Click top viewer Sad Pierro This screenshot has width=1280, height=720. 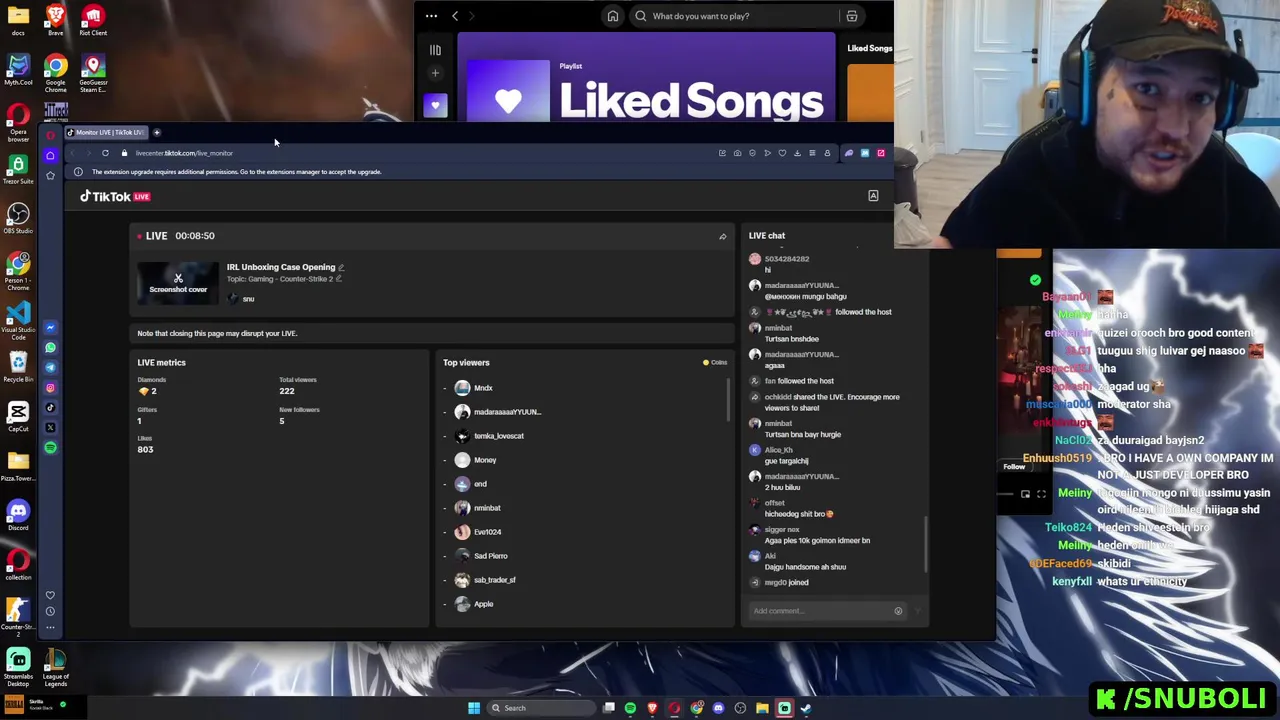(490, 556)
